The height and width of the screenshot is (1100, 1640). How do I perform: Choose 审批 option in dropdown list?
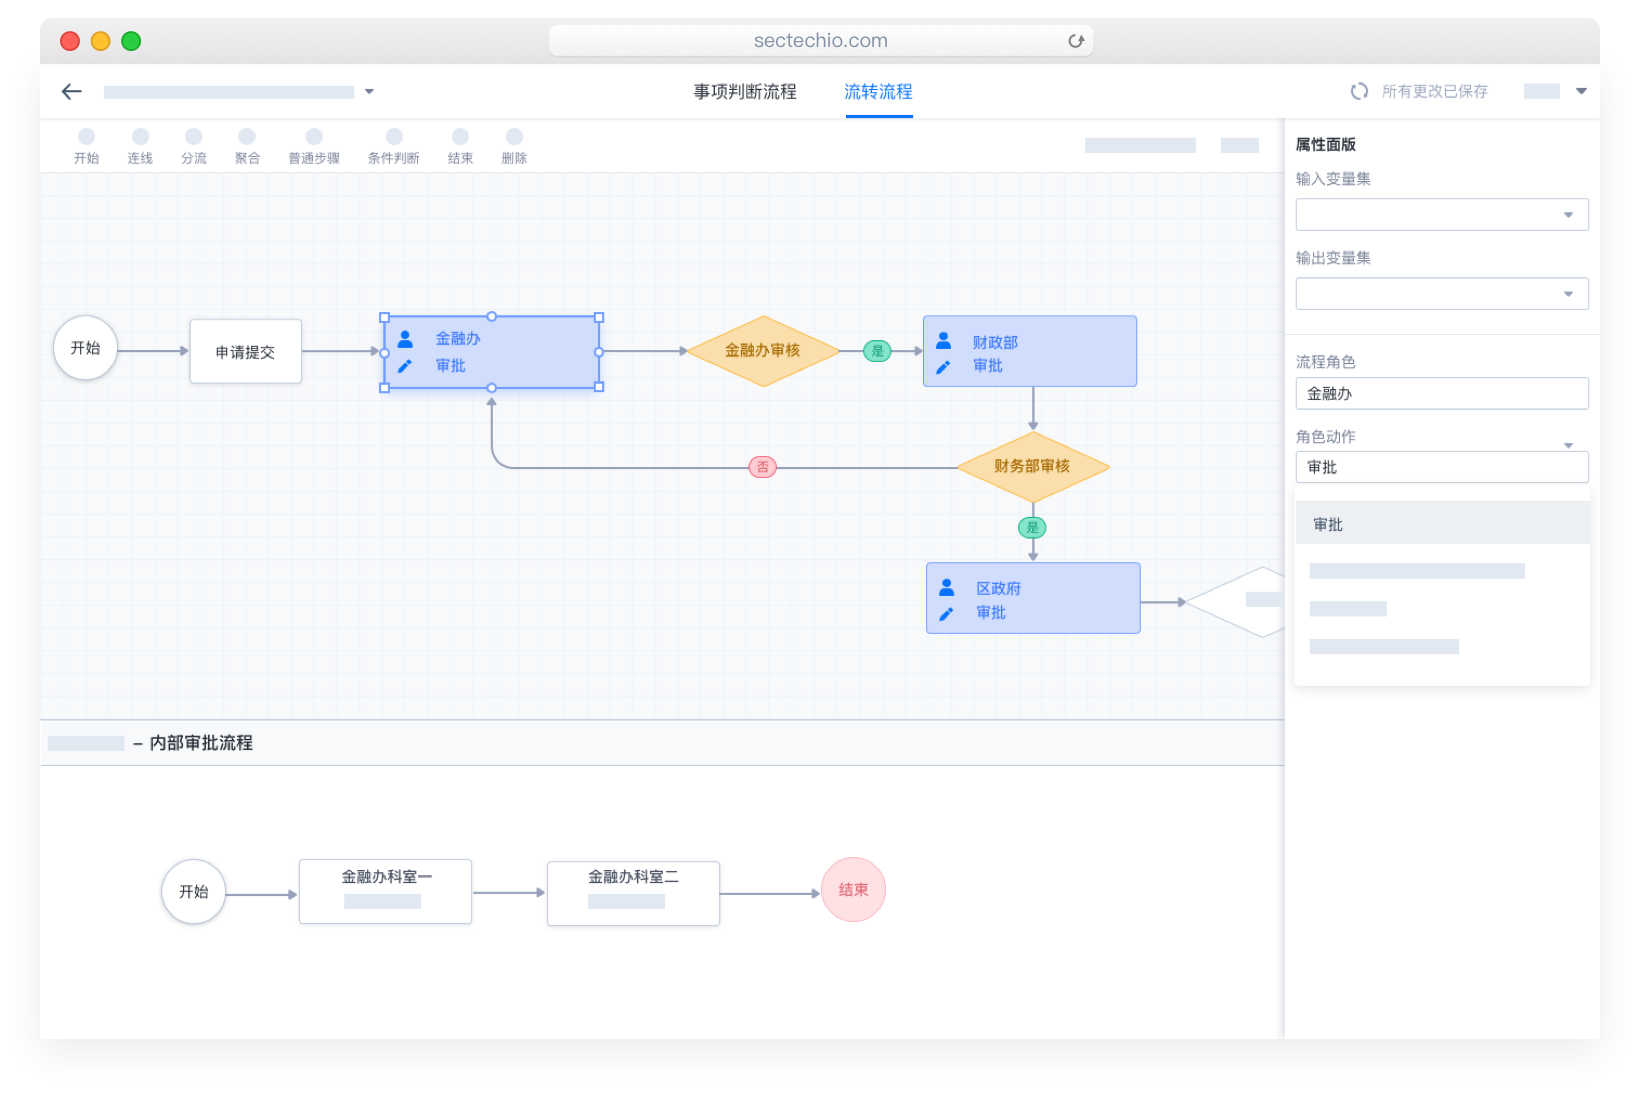[x=1441, y=524]
